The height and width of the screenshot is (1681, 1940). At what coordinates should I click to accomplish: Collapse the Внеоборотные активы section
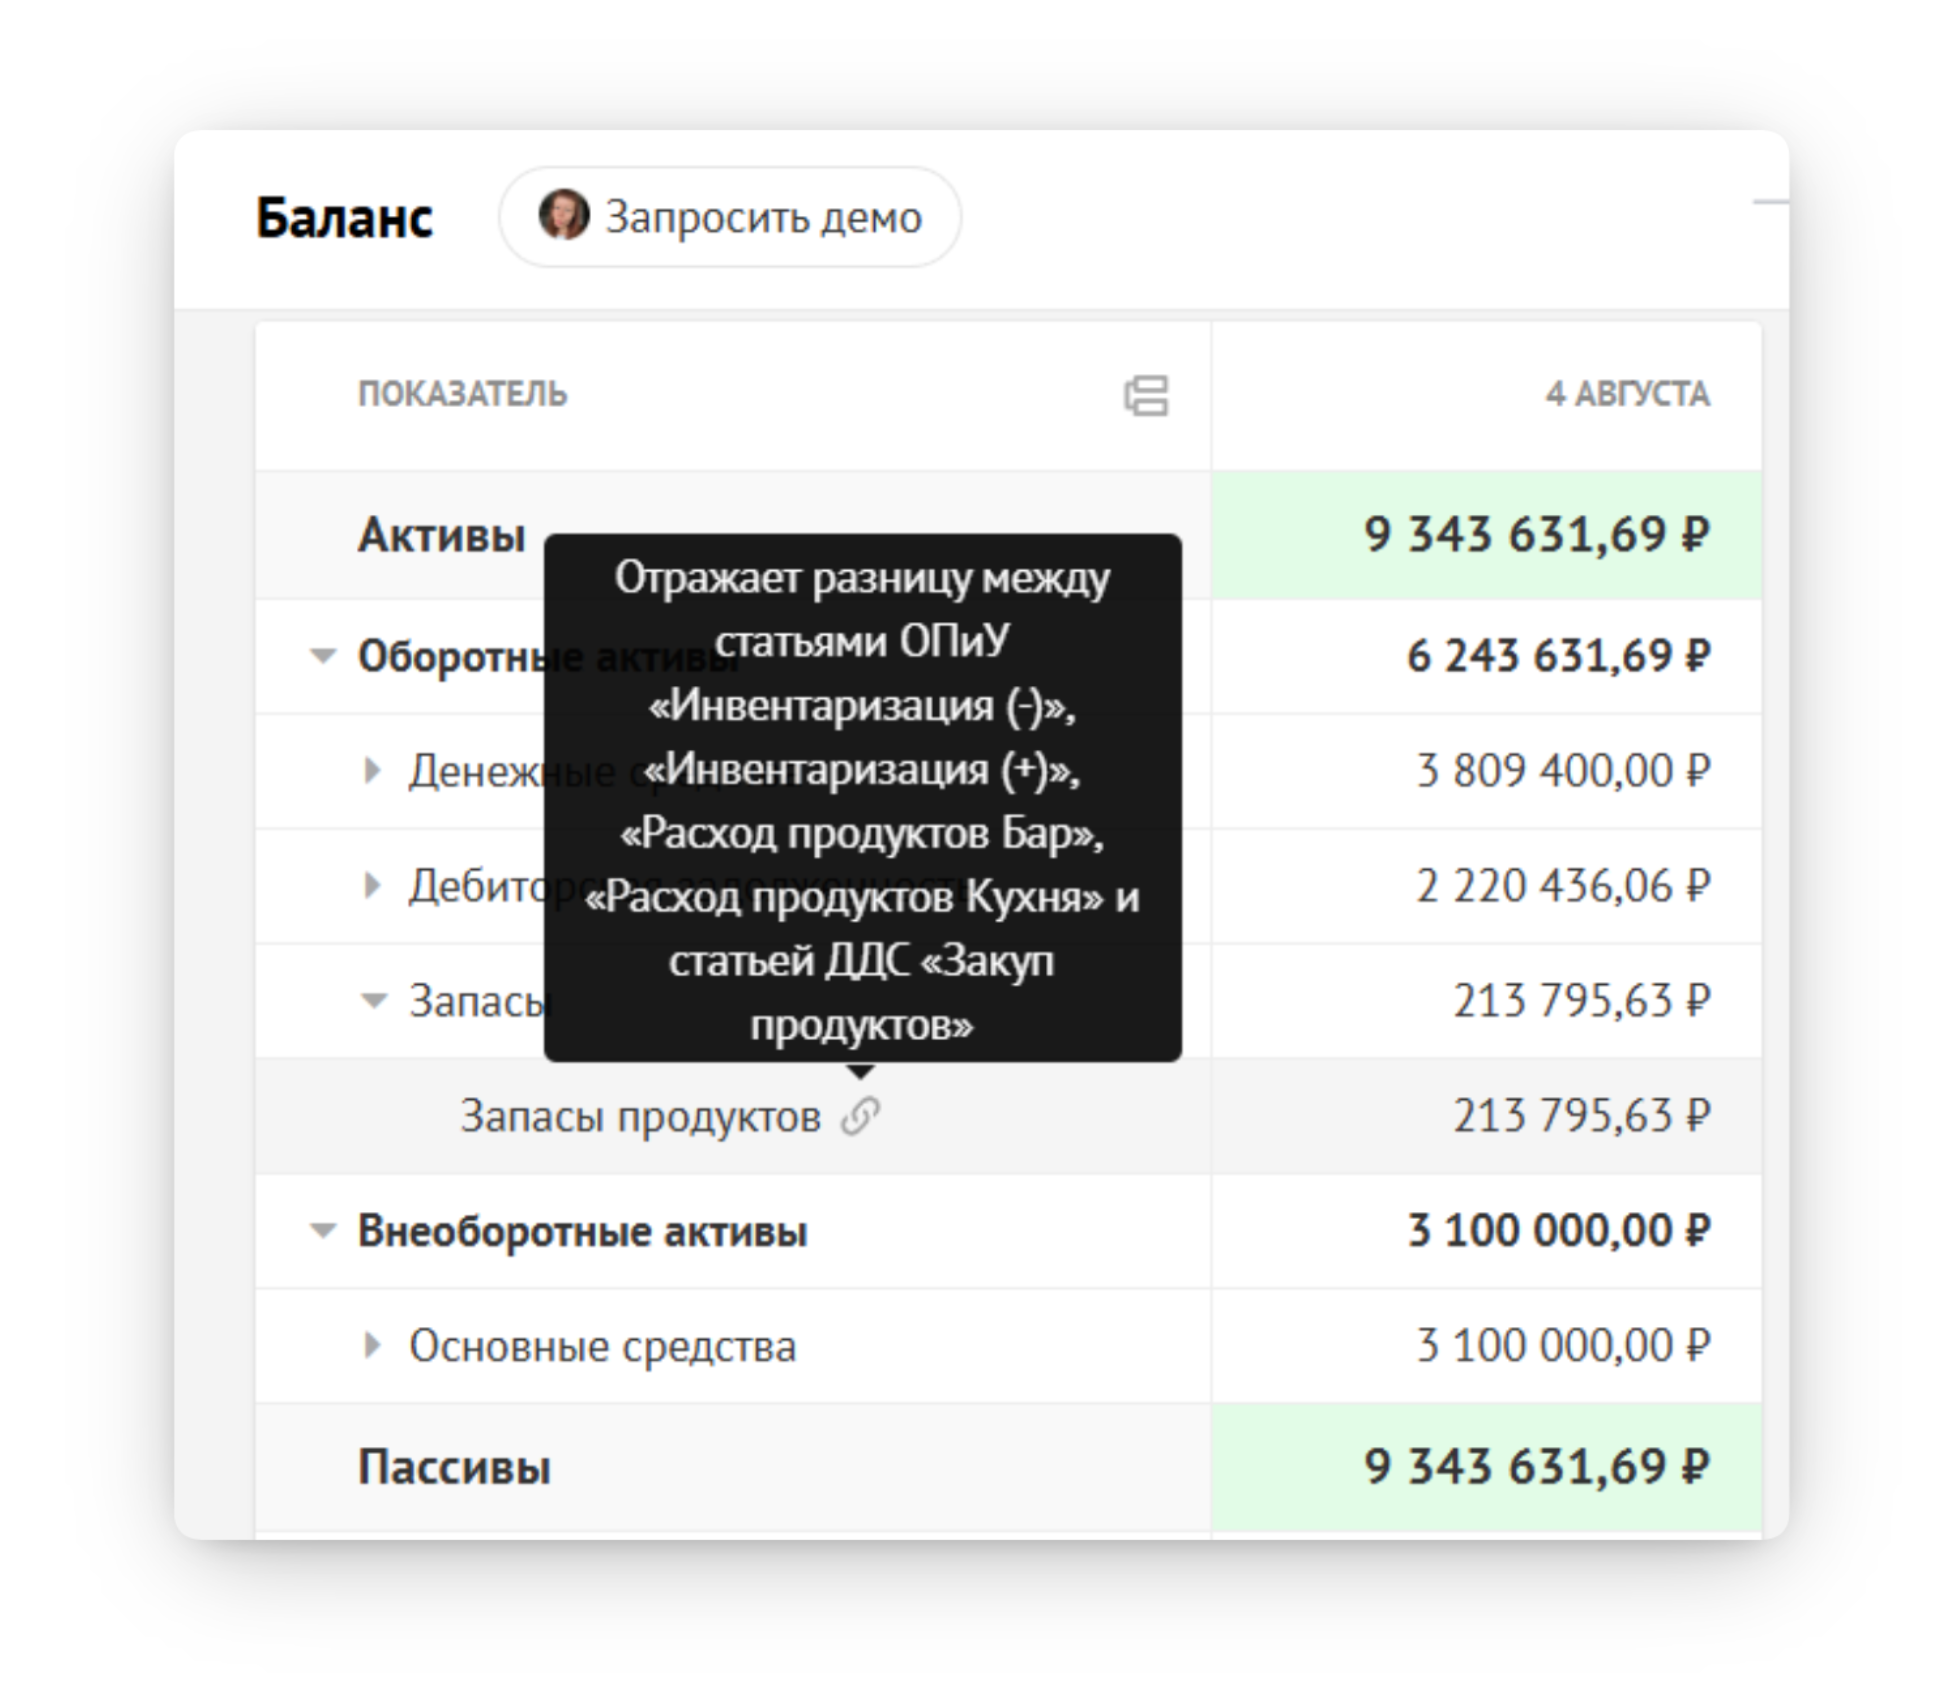pyautogui.click(x=323, y=1230)
